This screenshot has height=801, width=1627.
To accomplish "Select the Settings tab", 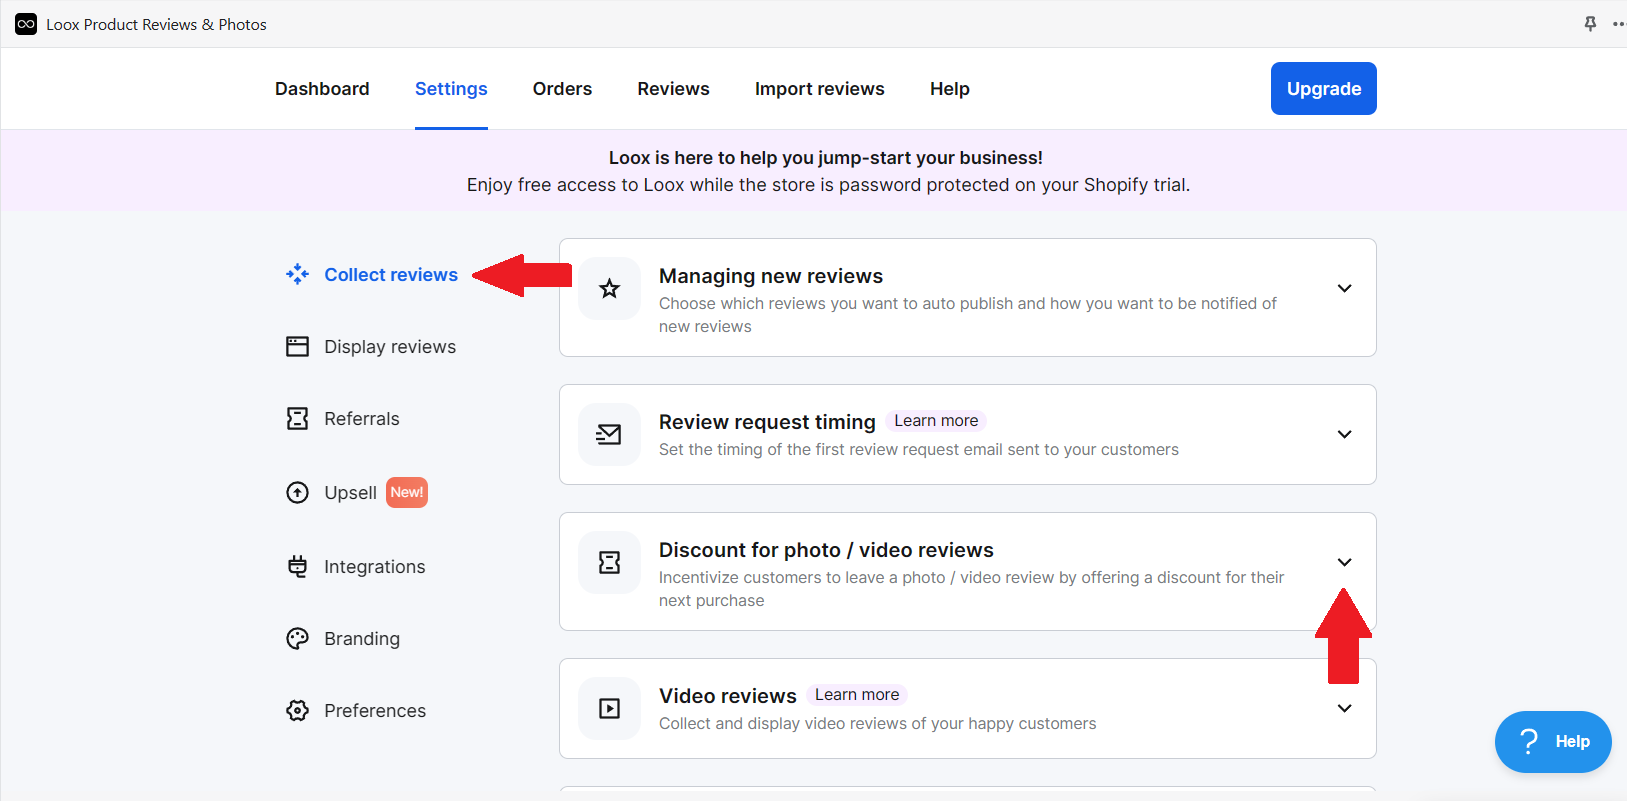I will pyautogui.click(x=451, y=89).
